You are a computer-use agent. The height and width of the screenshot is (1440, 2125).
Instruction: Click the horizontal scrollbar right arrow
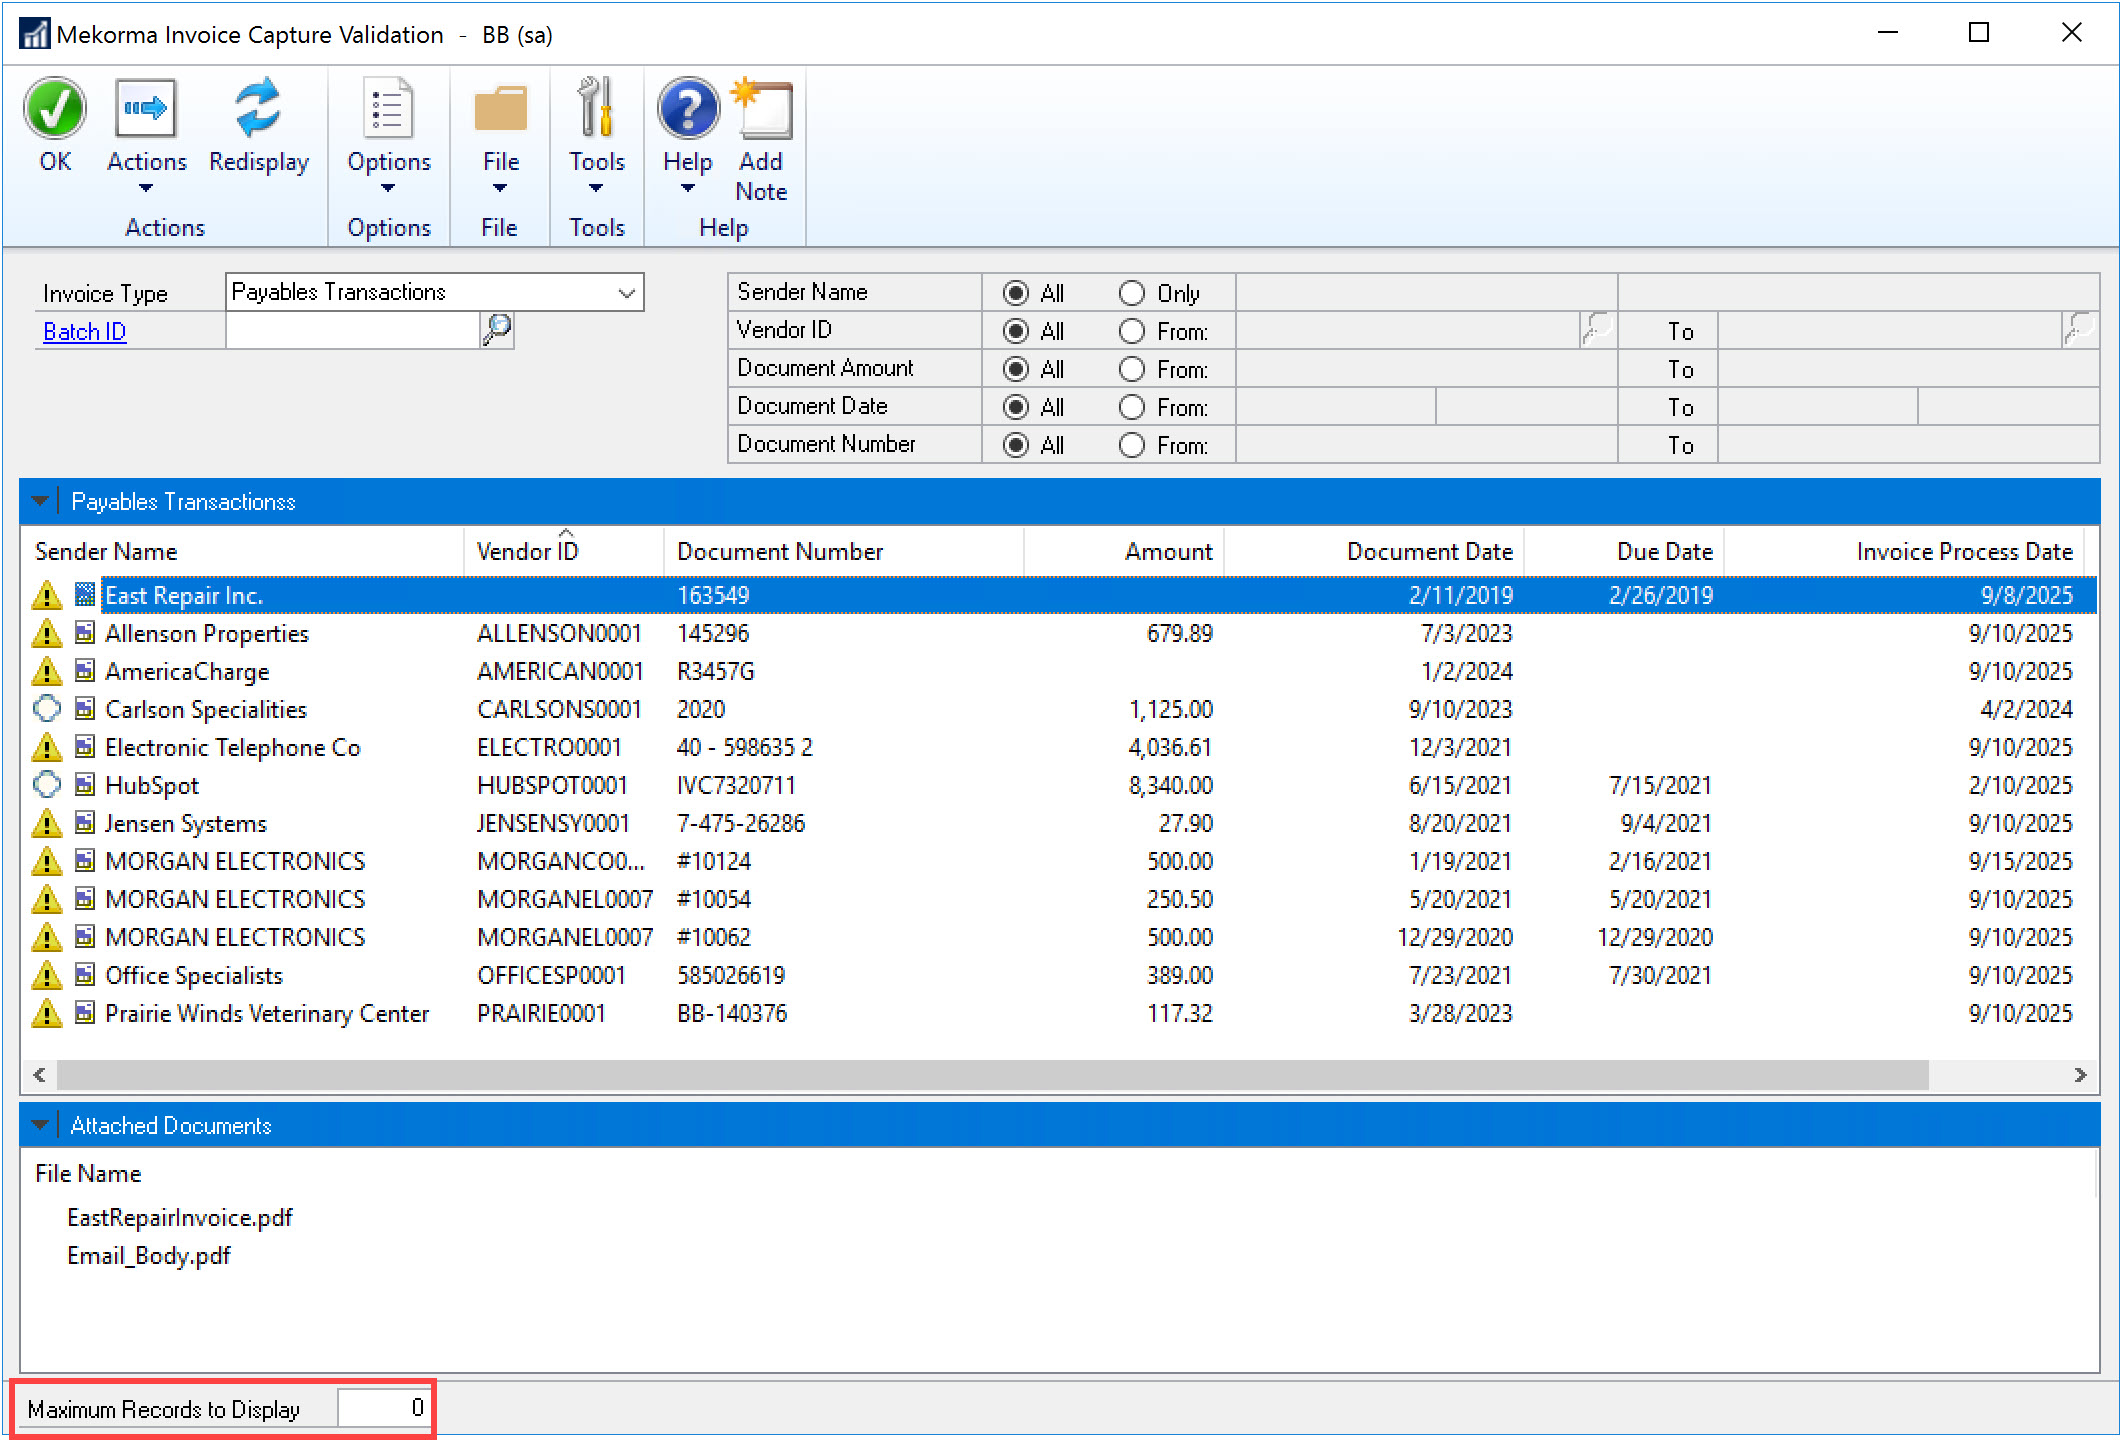pos(2080,1075)
